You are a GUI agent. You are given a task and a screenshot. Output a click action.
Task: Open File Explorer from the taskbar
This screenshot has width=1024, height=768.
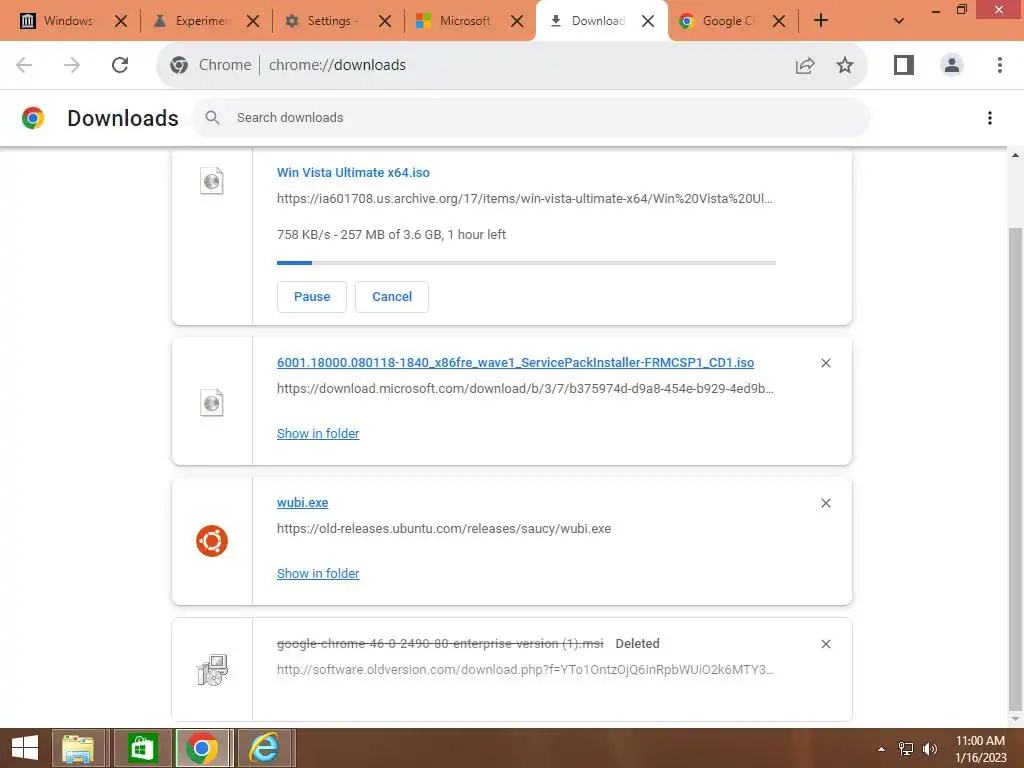pyautogui.click(x=78, y=748)
